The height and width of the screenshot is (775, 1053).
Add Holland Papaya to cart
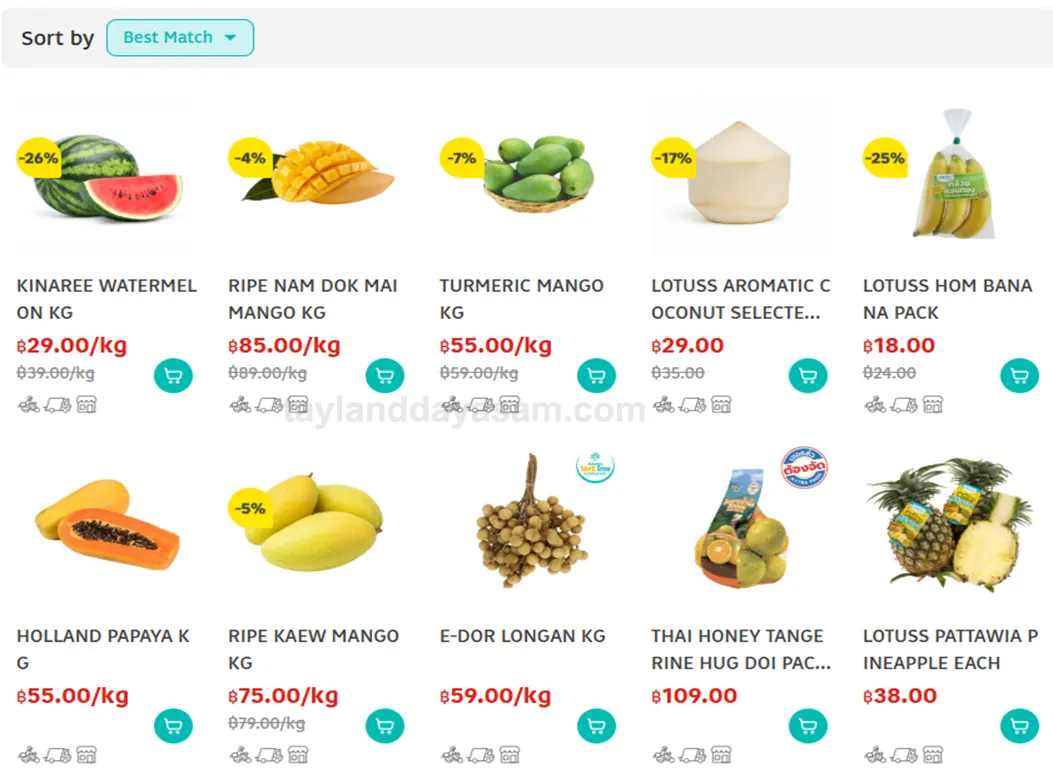(x=173, y=726)
